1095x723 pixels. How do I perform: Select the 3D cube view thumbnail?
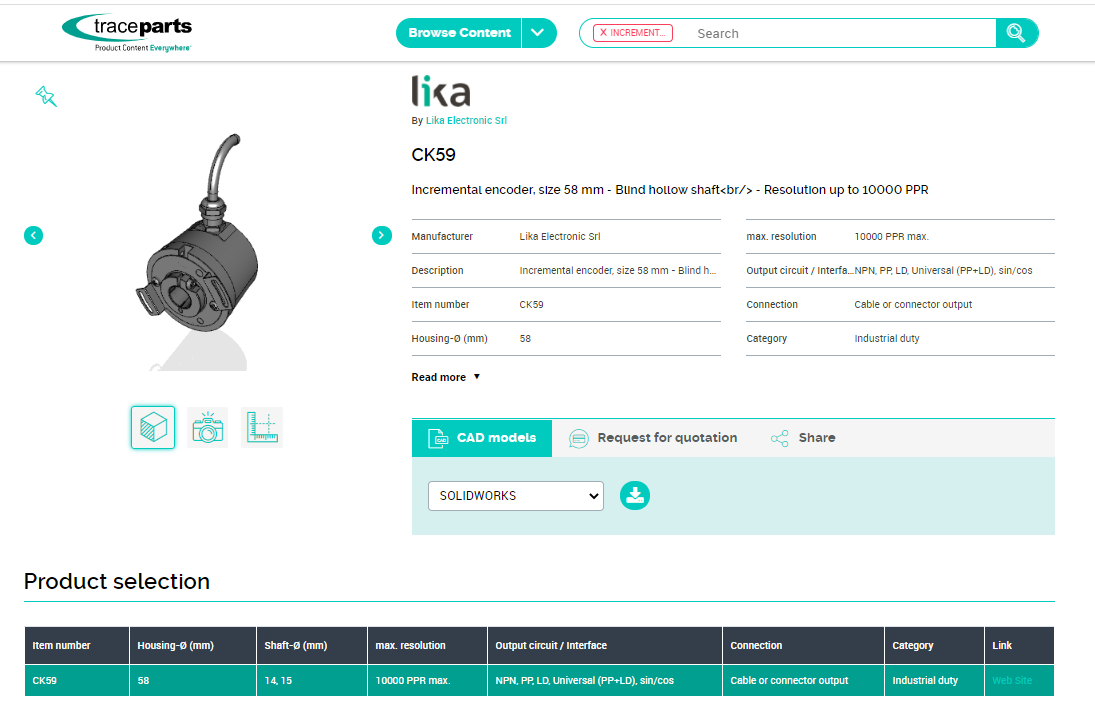[153, 427]
